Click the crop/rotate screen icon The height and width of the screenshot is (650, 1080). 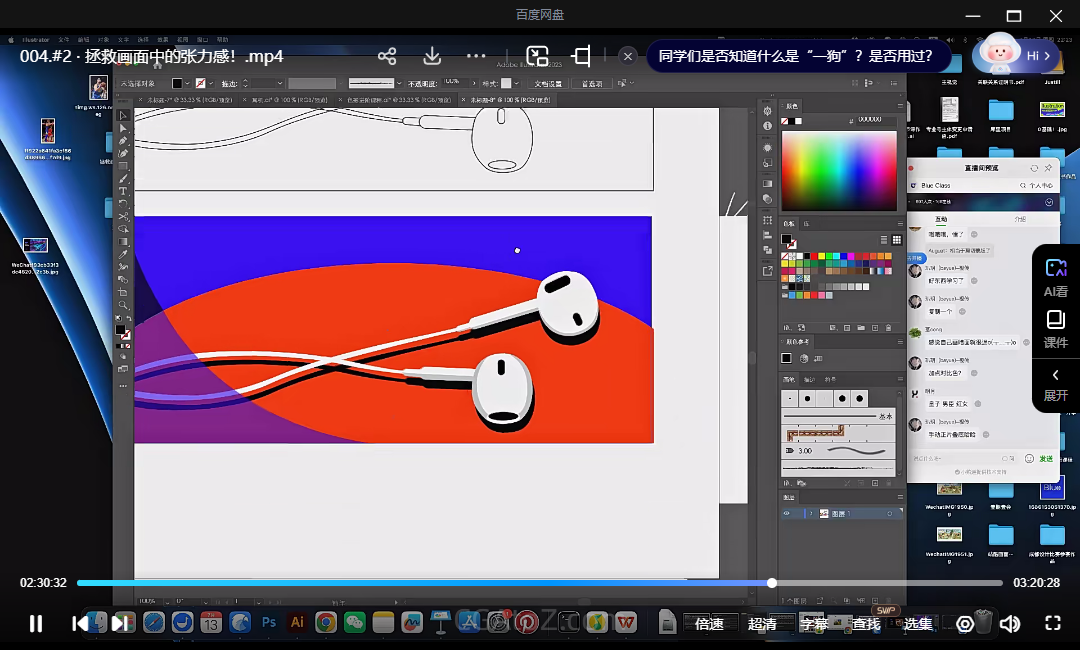pos(582,56)
